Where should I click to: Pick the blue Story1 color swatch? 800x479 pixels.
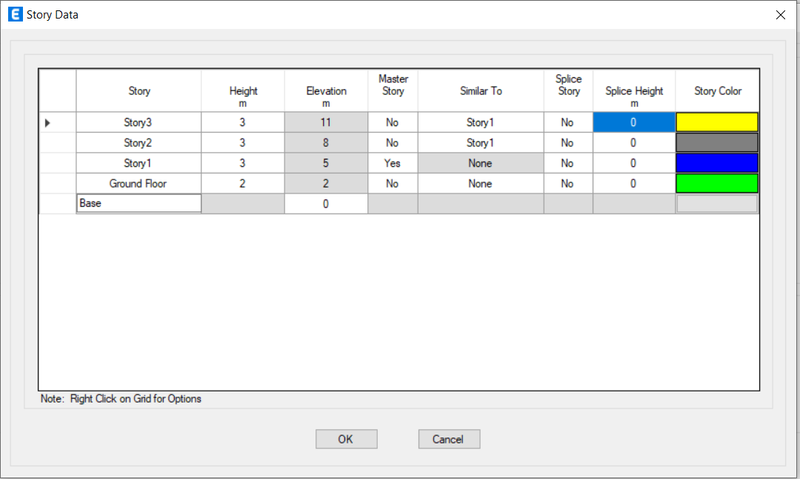click(x=717, y=163)
